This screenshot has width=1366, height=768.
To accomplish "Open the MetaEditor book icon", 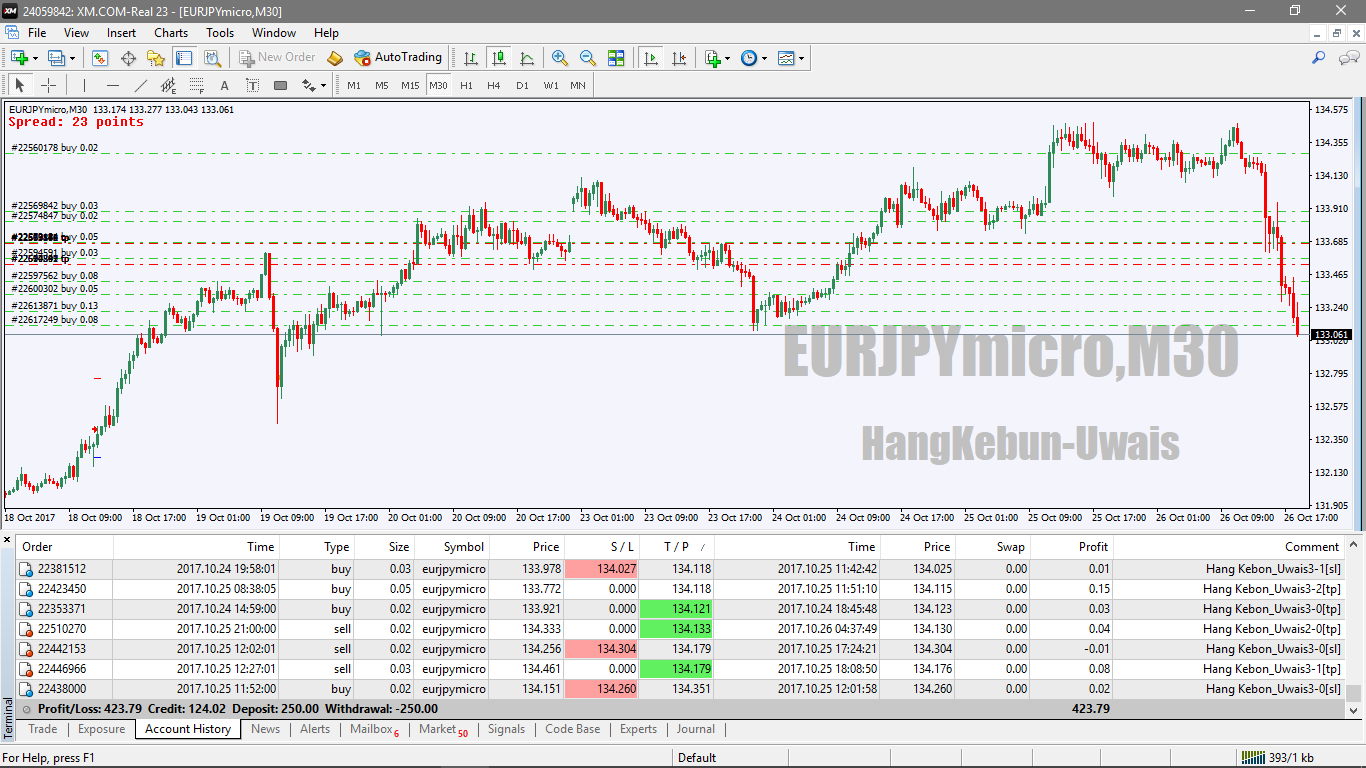I will coord(335,58).
